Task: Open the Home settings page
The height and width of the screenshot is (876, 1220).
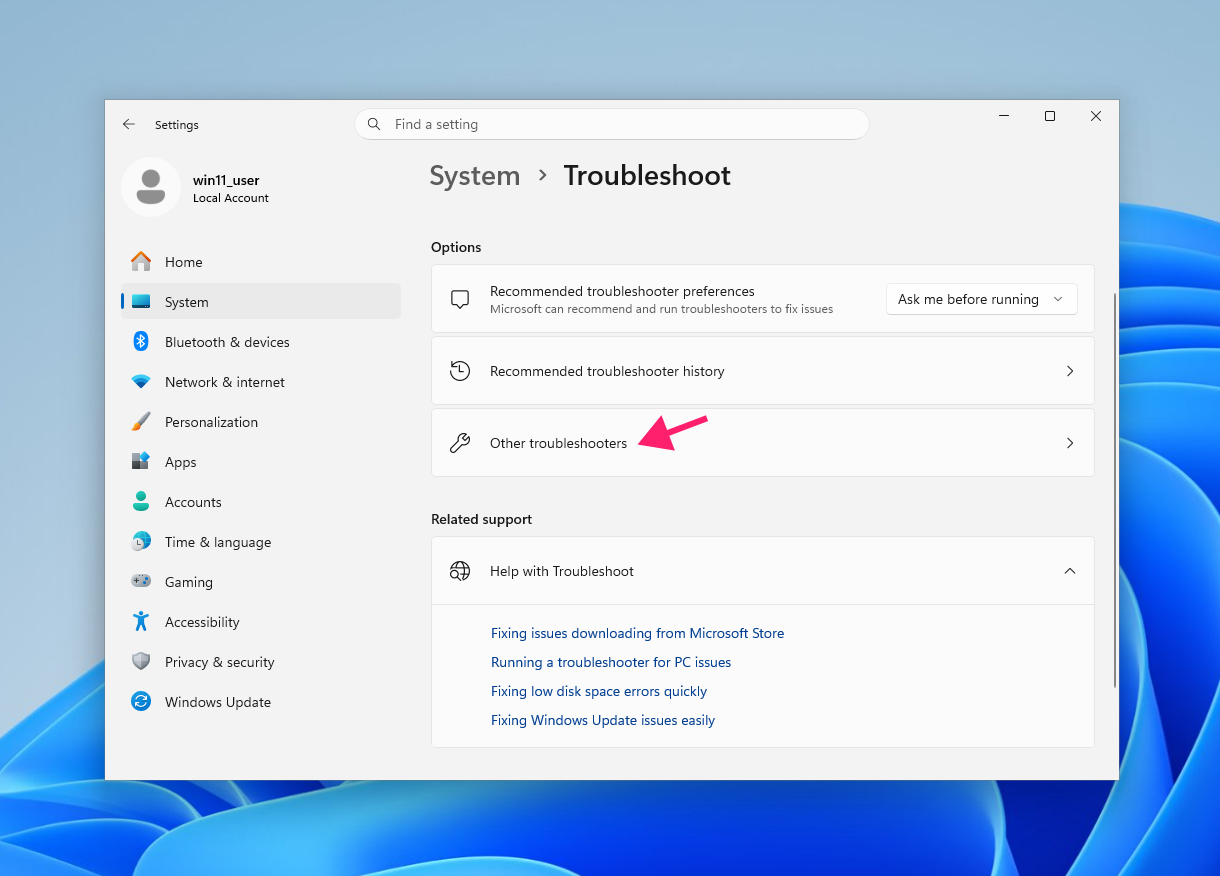Action: click(x=261, y=262)
